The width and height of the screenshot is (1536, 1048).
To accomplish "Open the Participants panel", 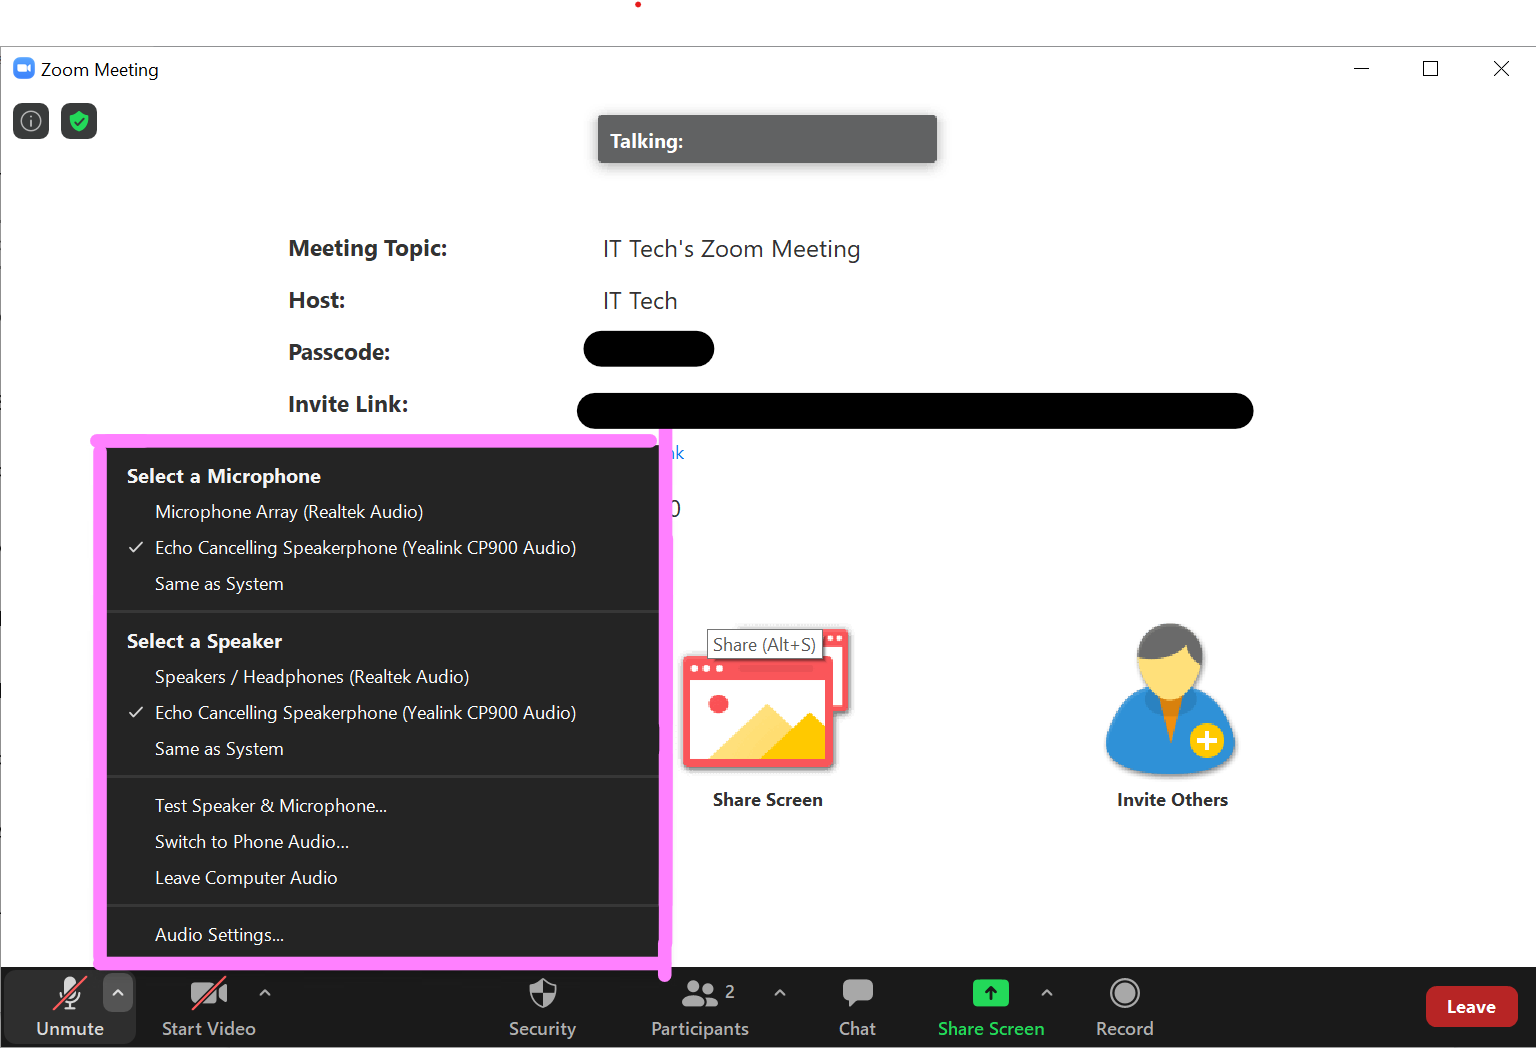I will (x=700, y=1007).
